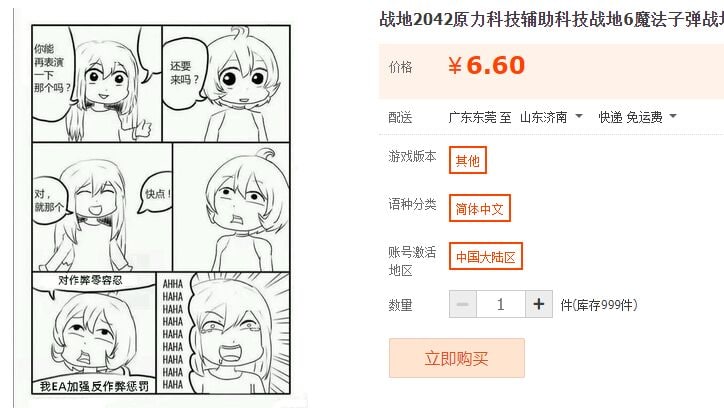Click the arrow beside 山东济南

[x=579, y=116]
